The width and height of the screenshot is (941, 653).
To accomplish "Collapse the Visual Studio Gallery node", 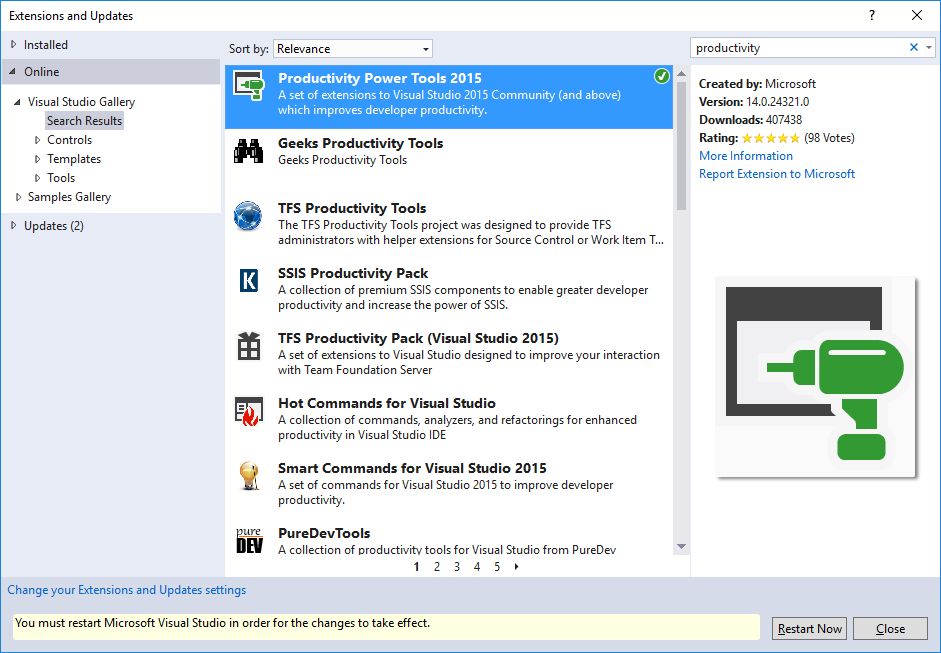I will point(17,101).
